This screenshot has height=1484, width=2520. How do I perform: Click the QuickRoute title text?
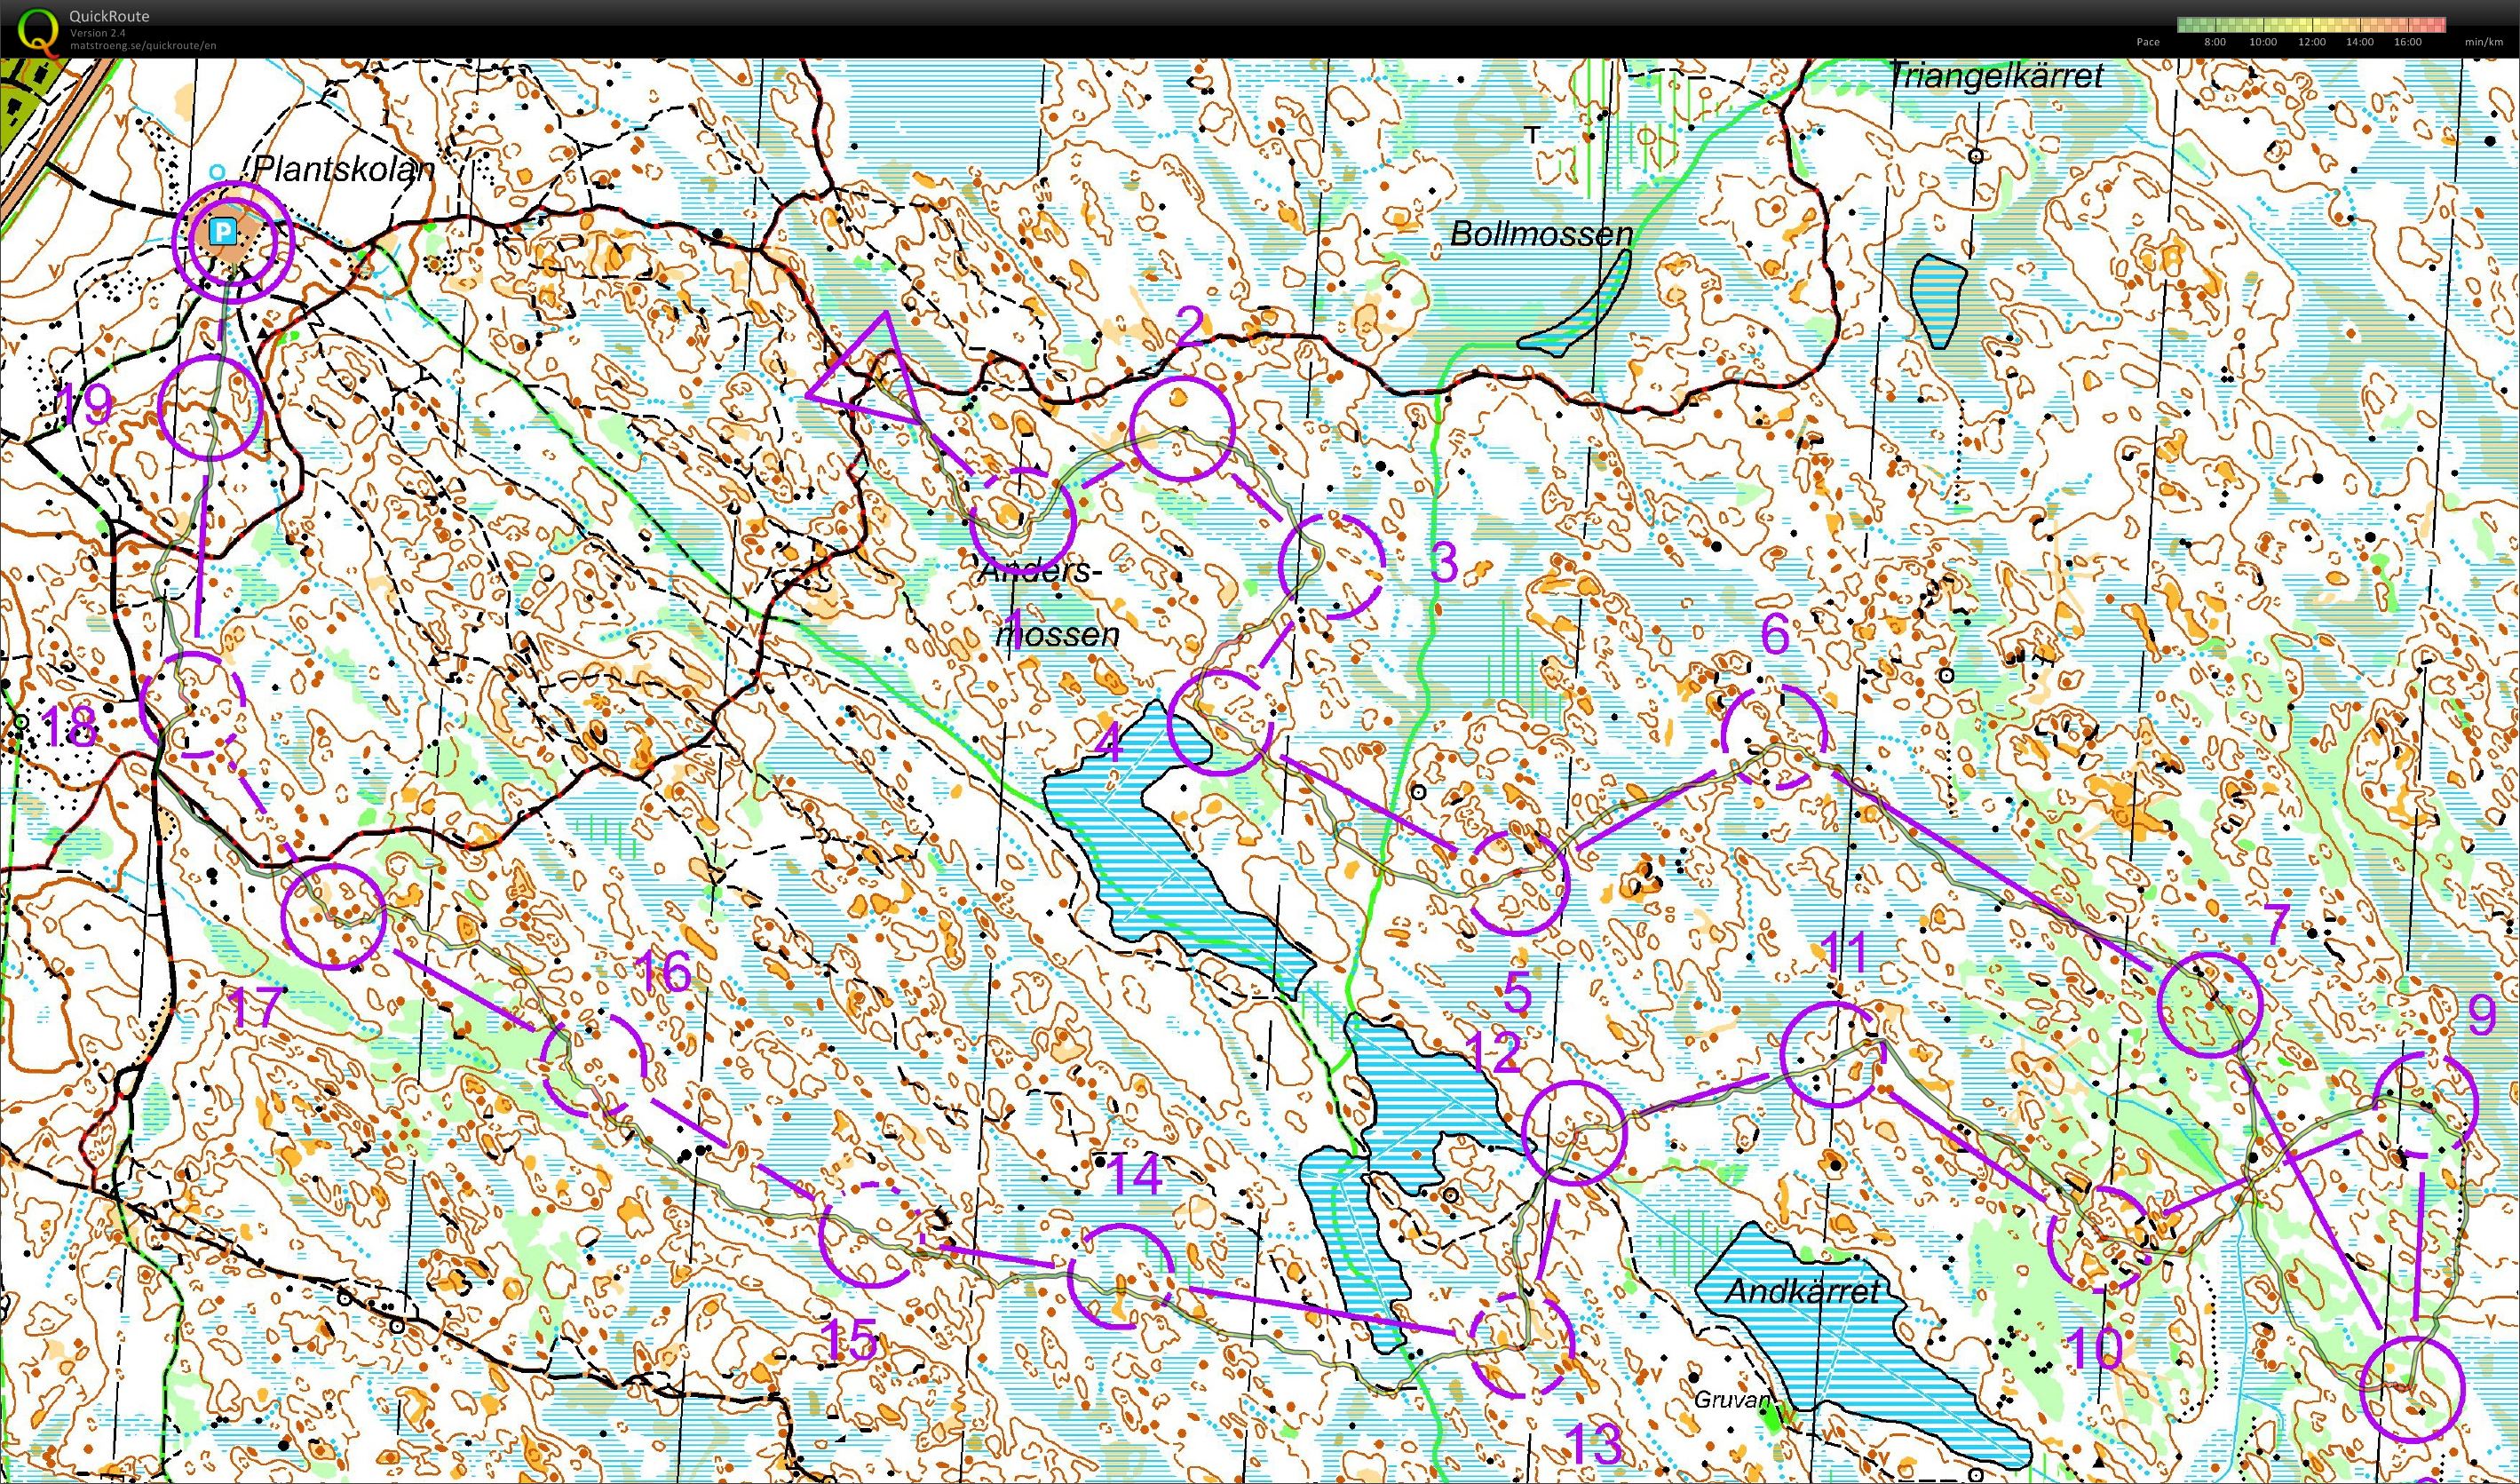point(109,16)
